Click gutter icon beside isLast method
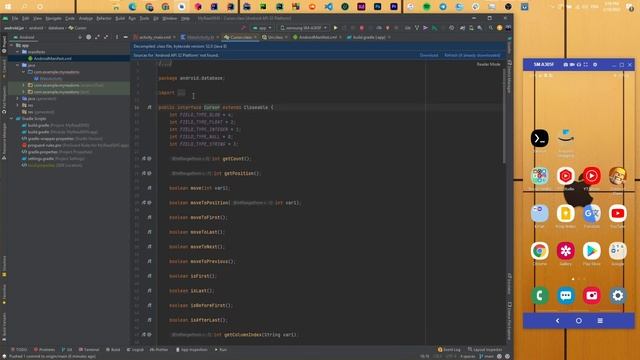 149,291
